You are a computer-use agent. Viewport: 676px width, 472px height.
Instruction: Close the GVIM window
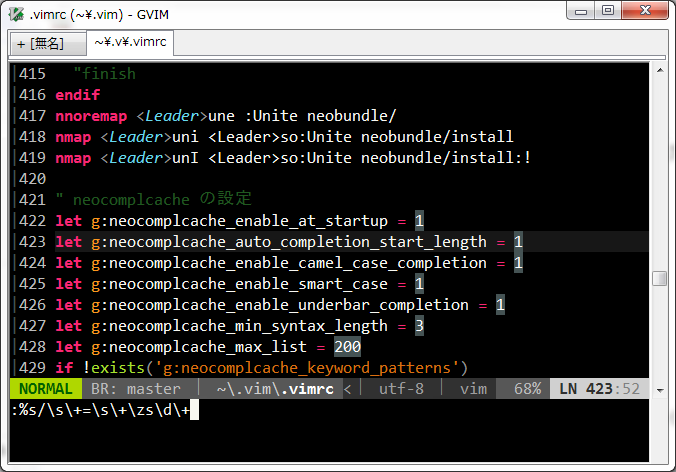(645, 10)
